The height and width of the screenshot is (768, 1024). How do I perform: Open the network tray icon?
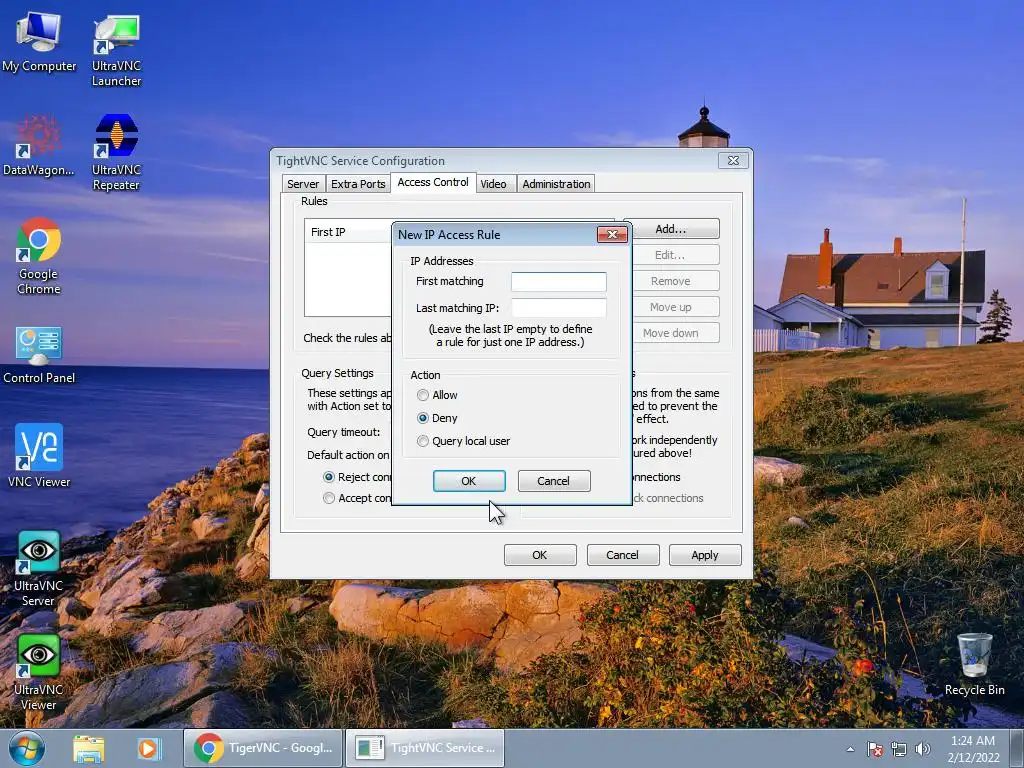tap(899, 749)
